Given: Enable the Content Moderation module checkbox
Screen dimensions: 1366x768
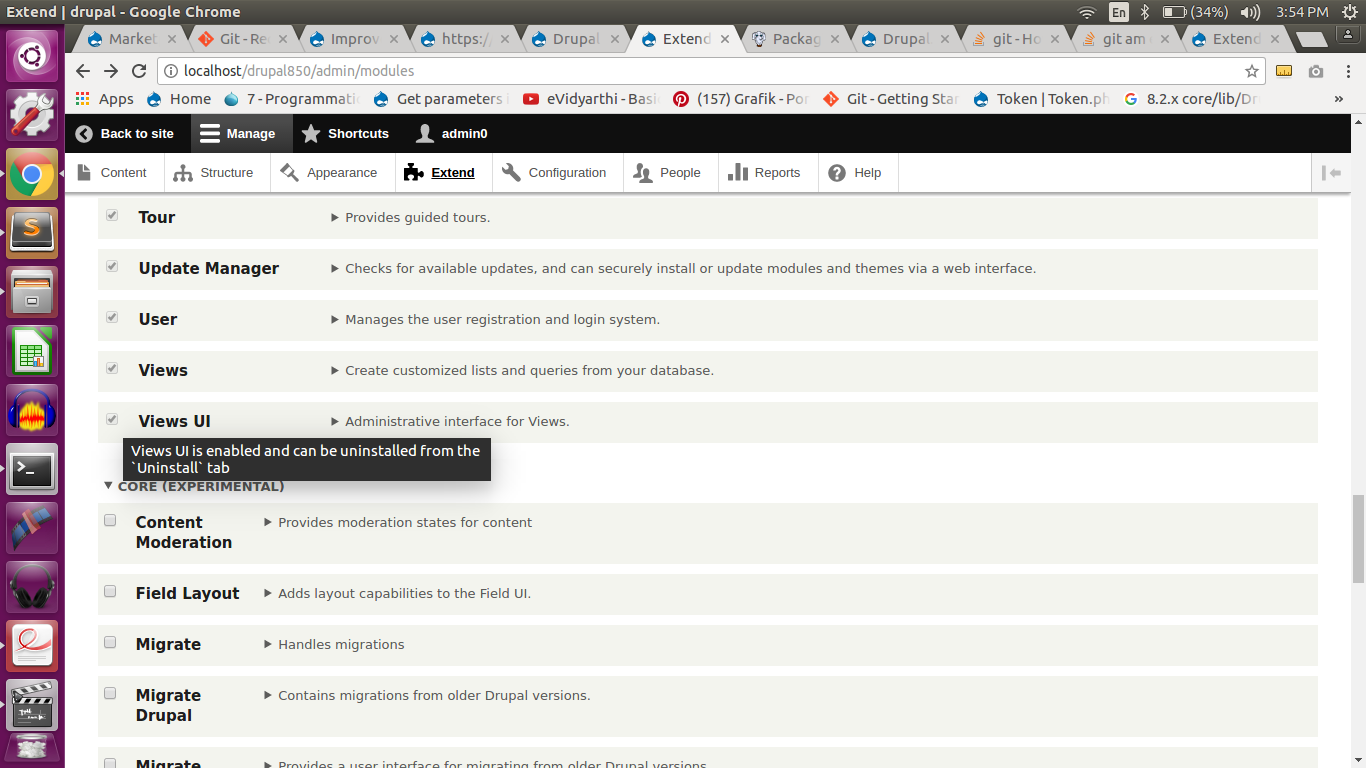Looking at the screenshot, I should tap(110, 520).
